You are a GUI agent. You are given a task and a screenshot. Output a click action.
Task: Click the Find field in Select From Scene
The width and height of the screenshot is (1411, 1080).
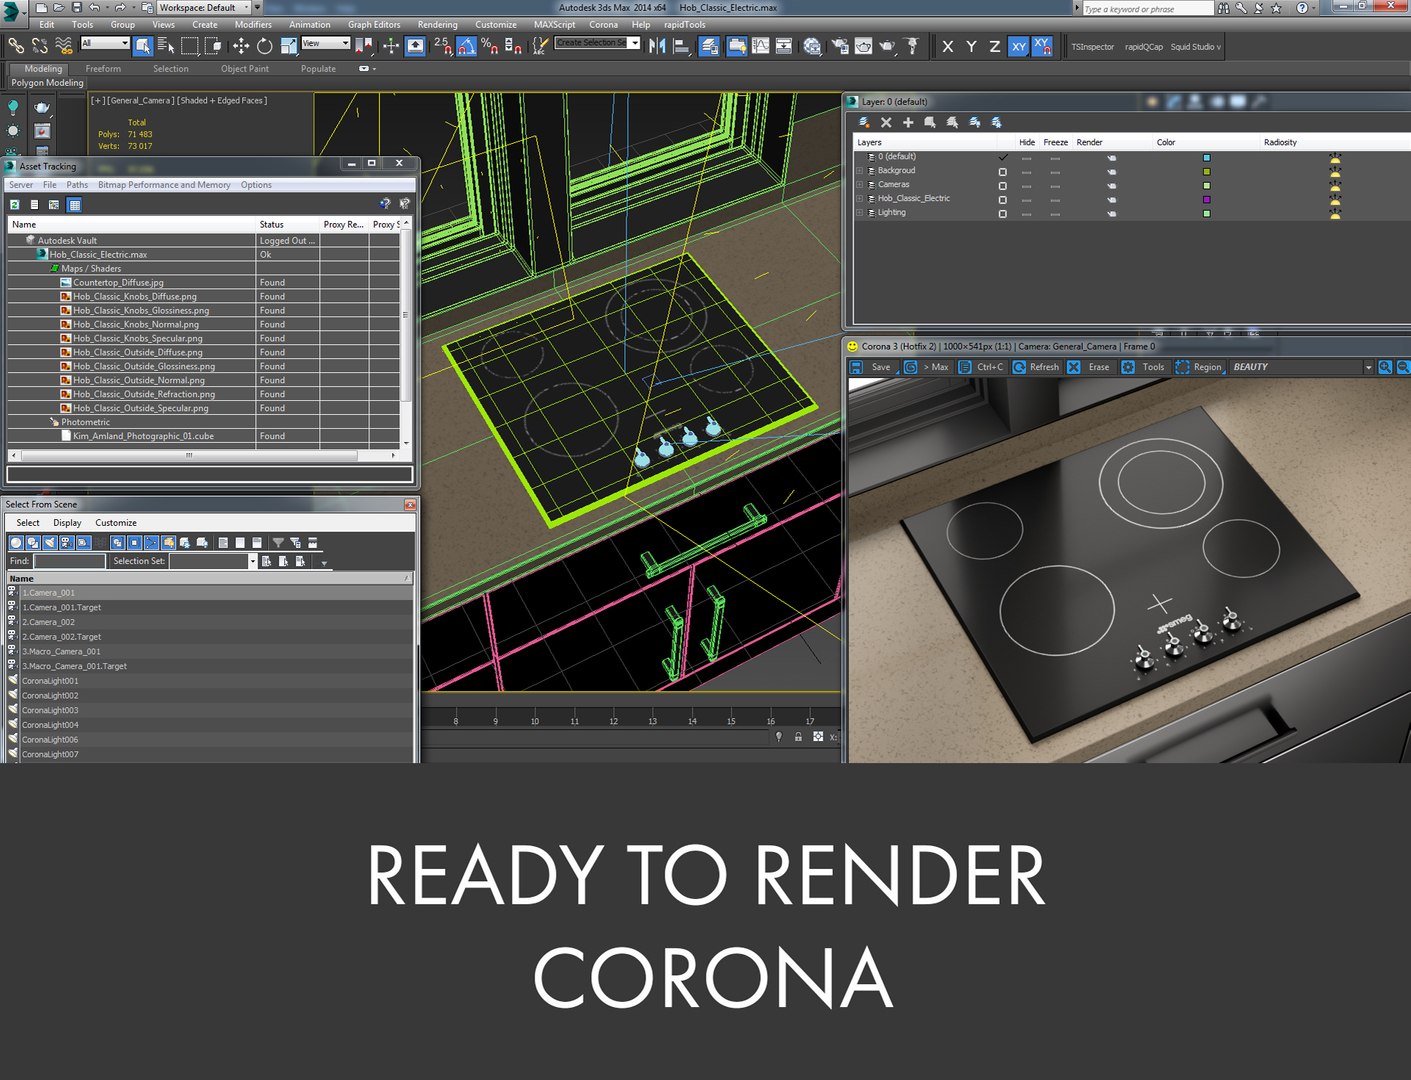click(x=69, y=561)
